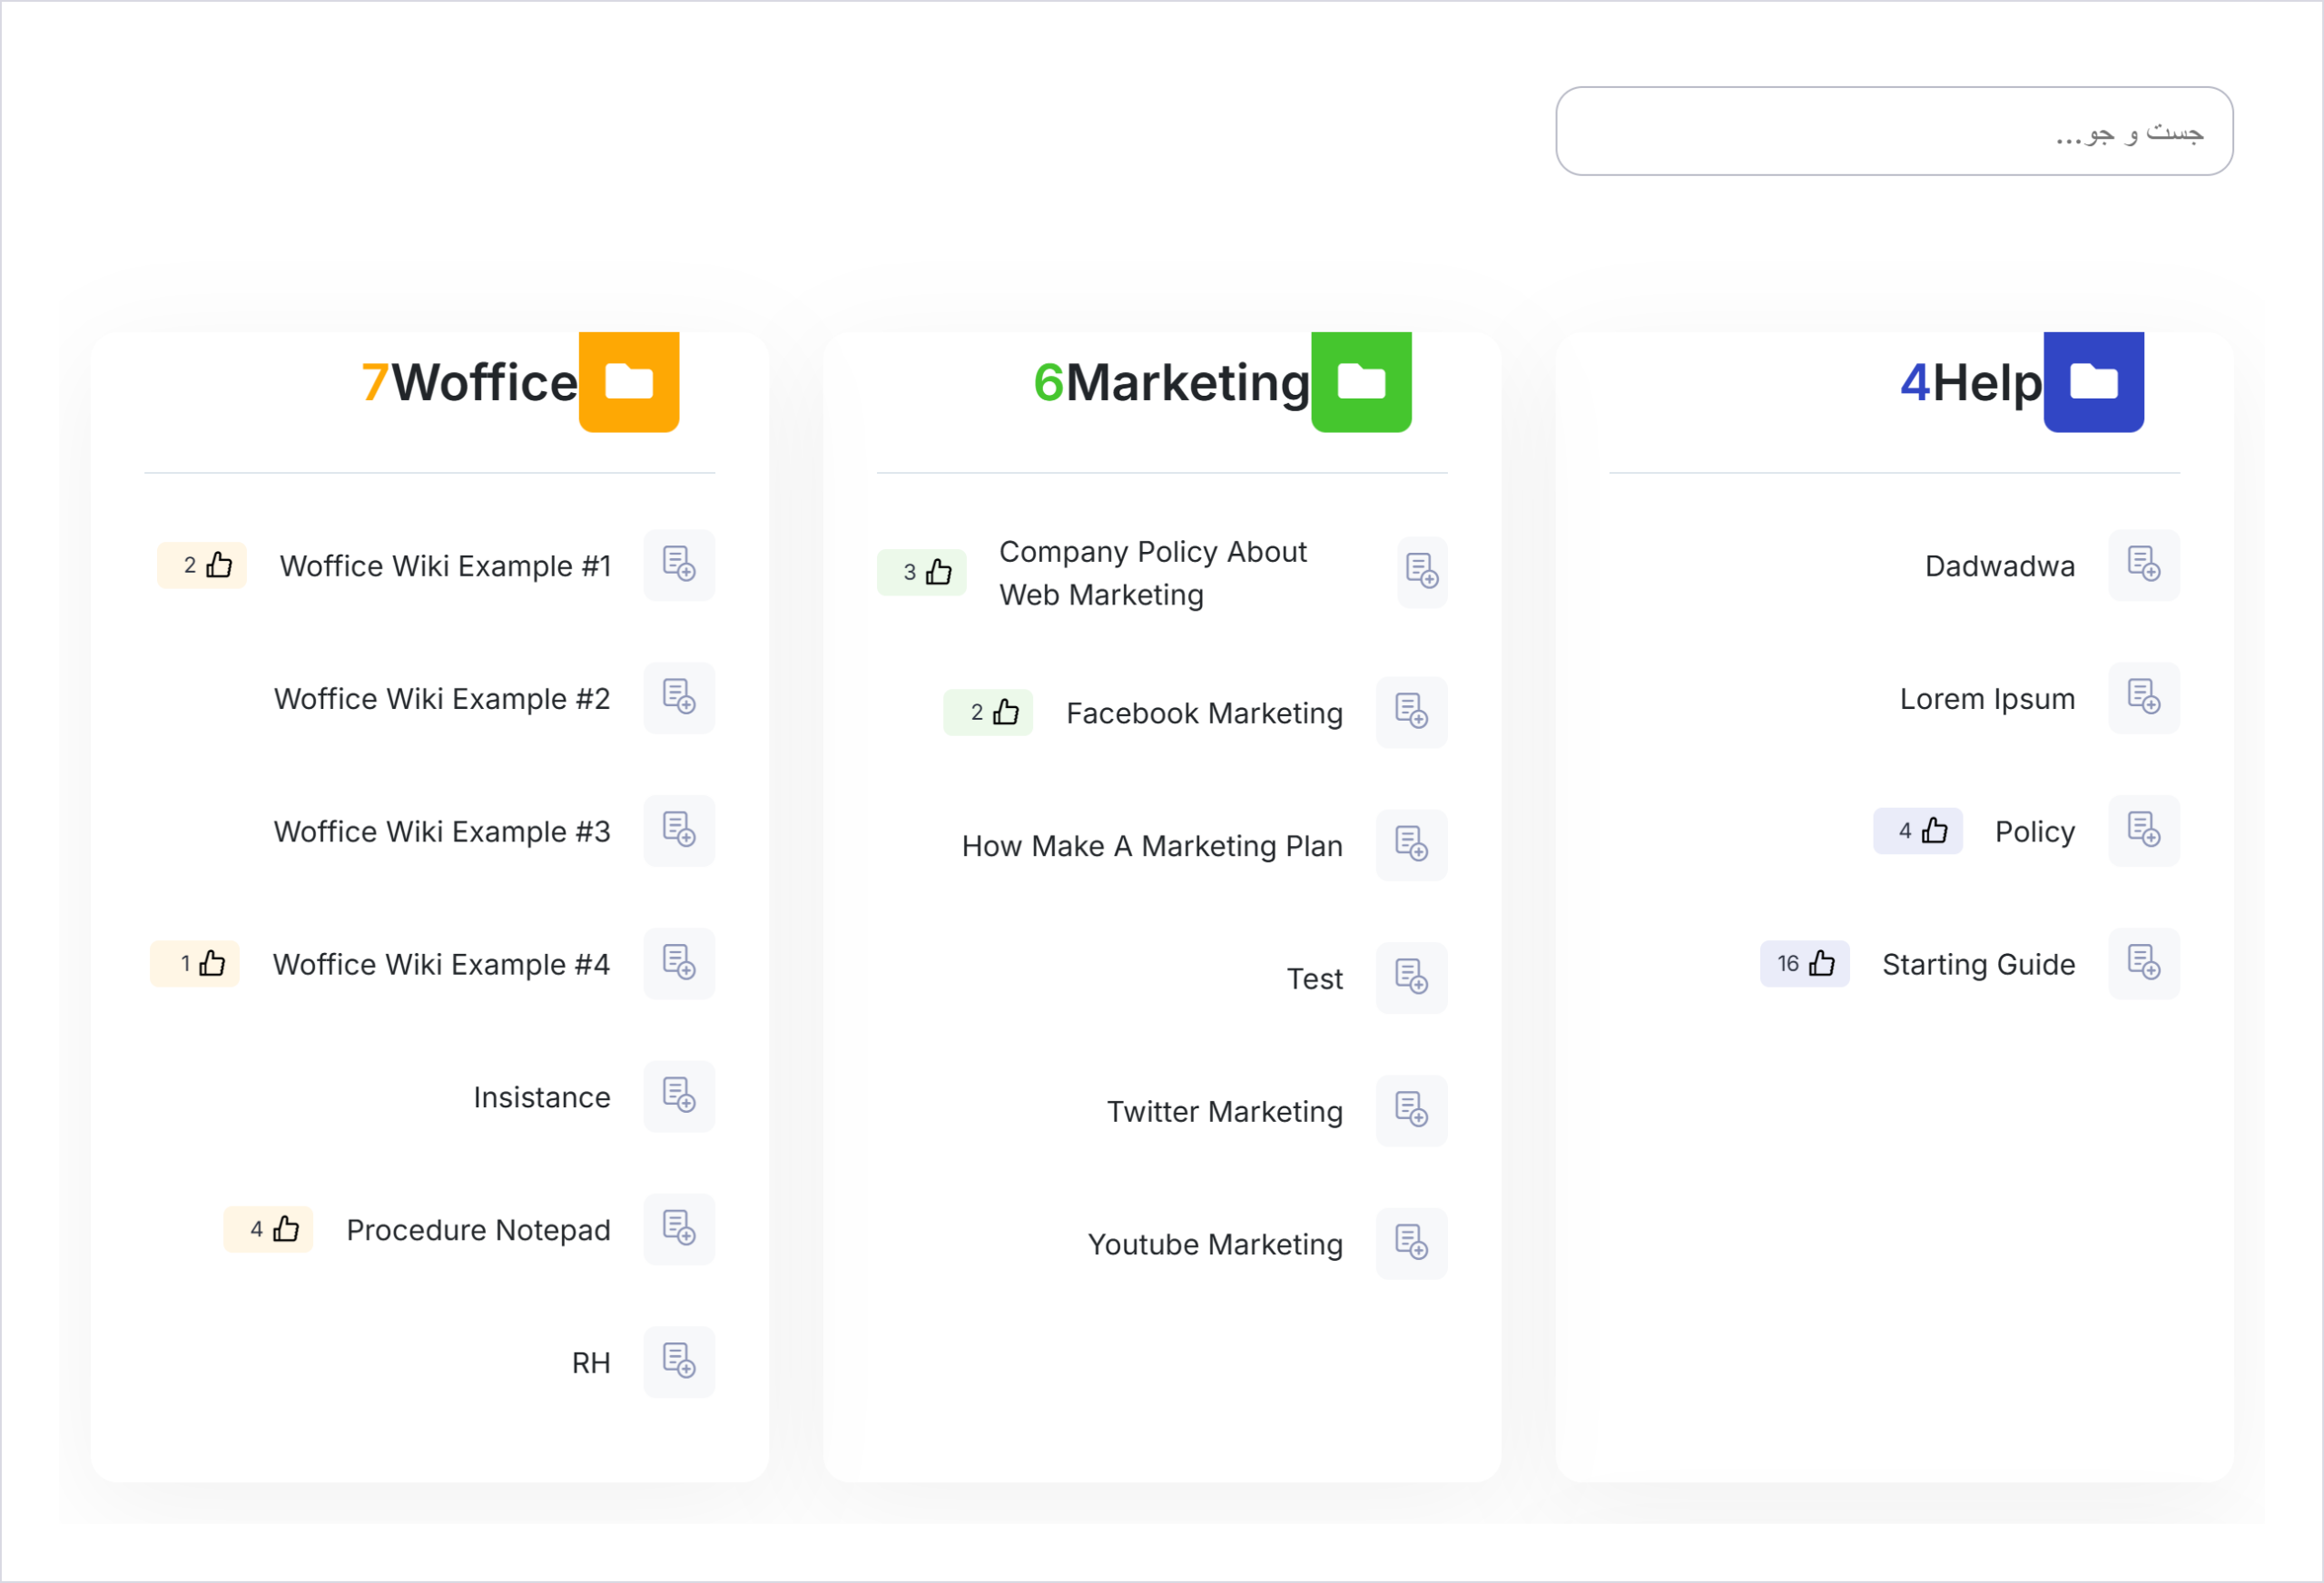This screenshot has width=2324, height=1583.
Task: Click the 4 likes badge on Procedure Notepad
Action: point(268,1229)
